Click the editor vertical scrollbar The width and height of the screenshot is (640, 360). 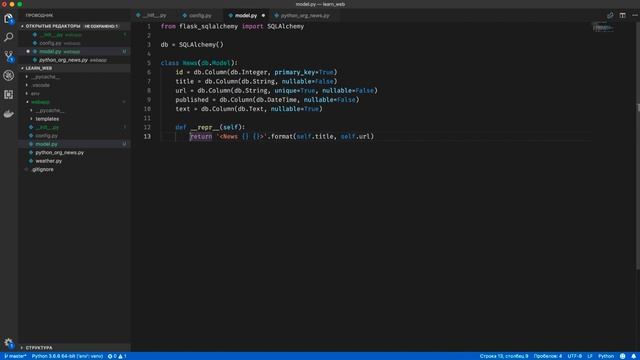coord(638,145)
